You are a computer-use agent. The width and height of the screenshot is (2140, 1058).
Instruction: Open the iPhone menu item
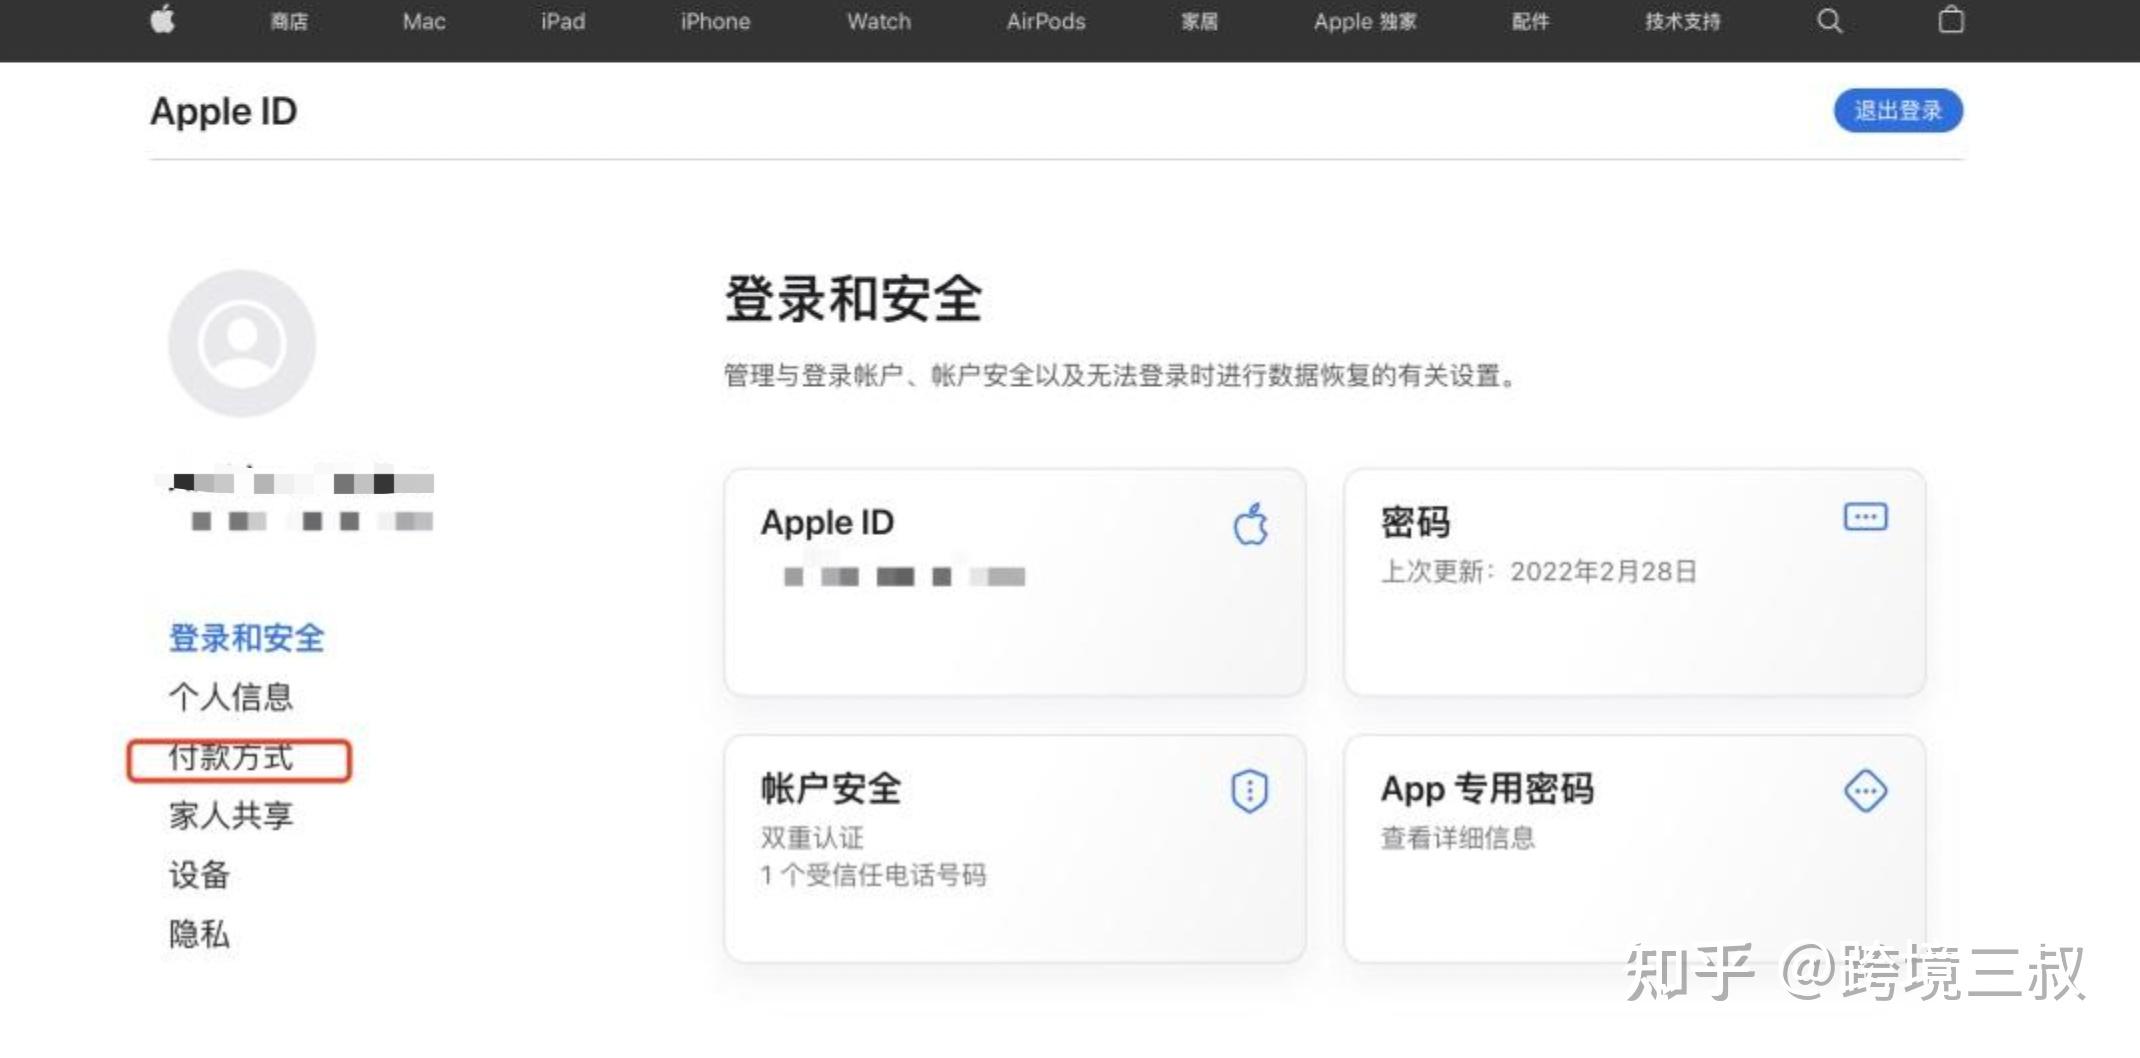pos(715,21)
